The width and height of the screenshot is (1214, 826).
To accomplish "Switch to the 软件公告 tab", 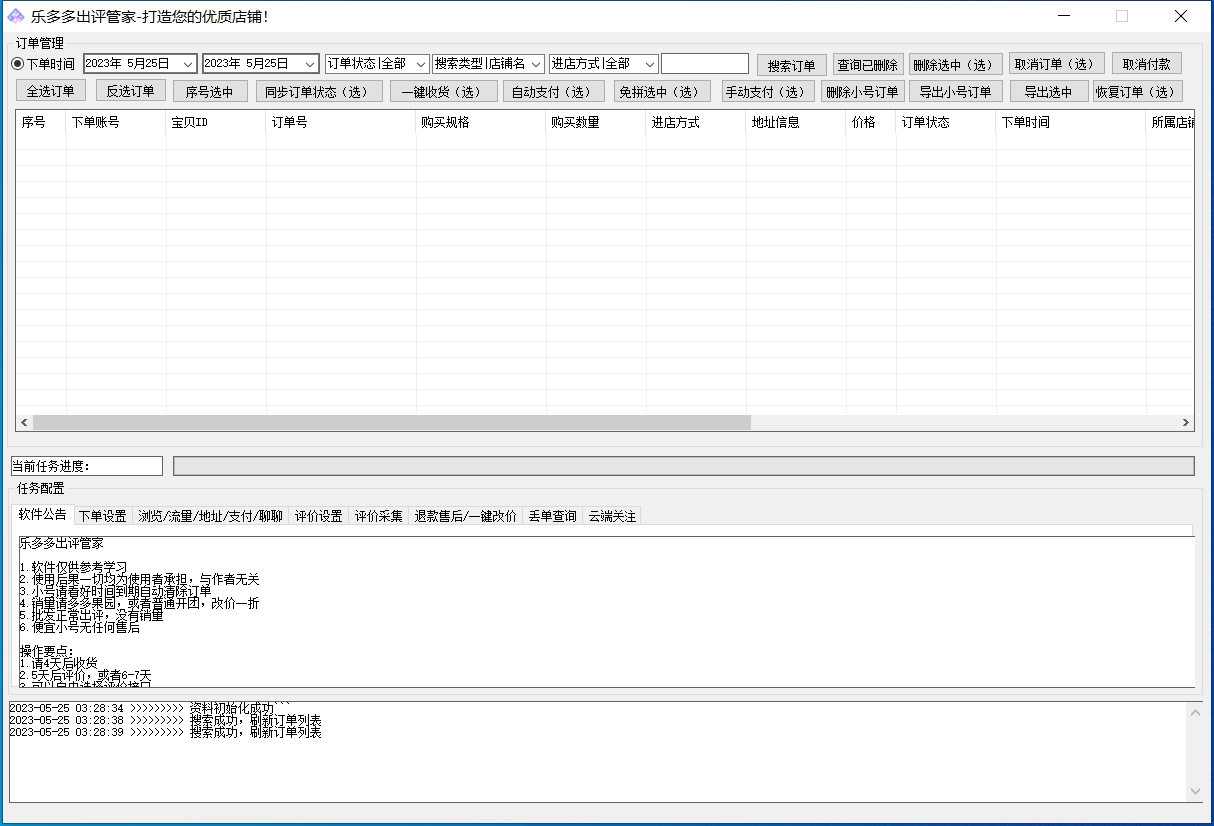I will [x=43, y=515].
